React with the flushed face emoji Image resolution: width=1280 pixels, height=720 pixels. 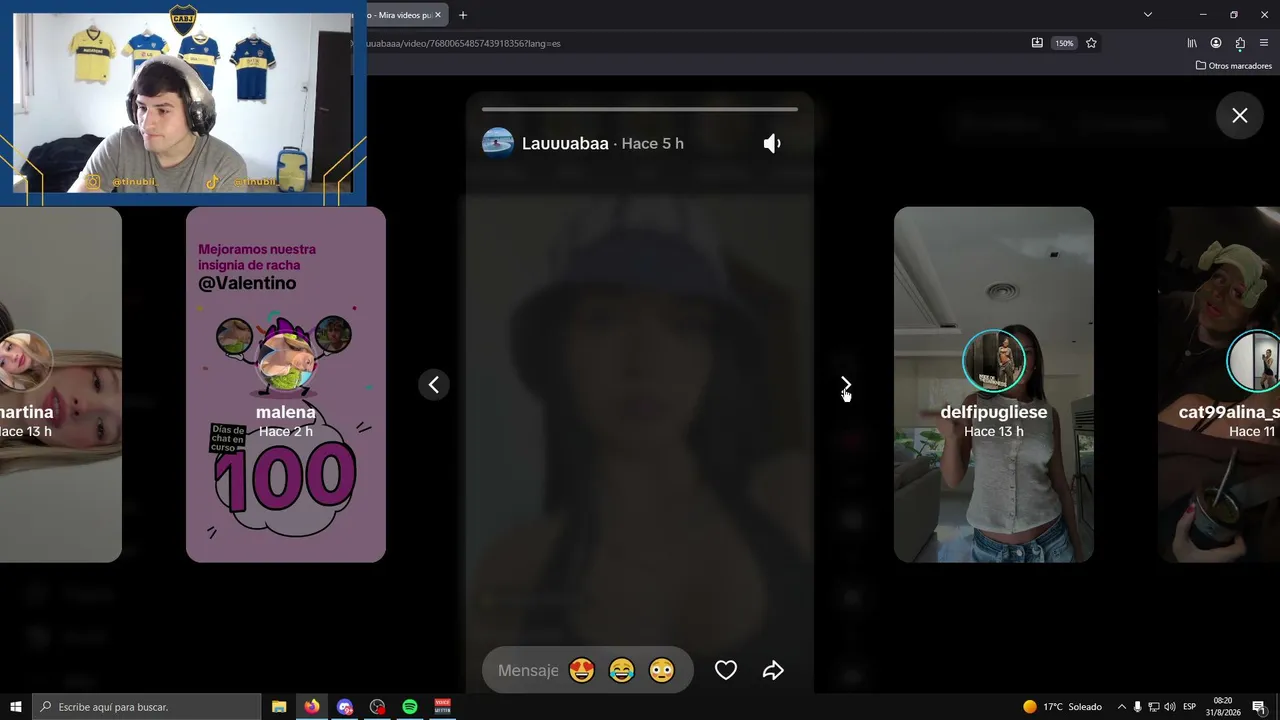(661, 670)
